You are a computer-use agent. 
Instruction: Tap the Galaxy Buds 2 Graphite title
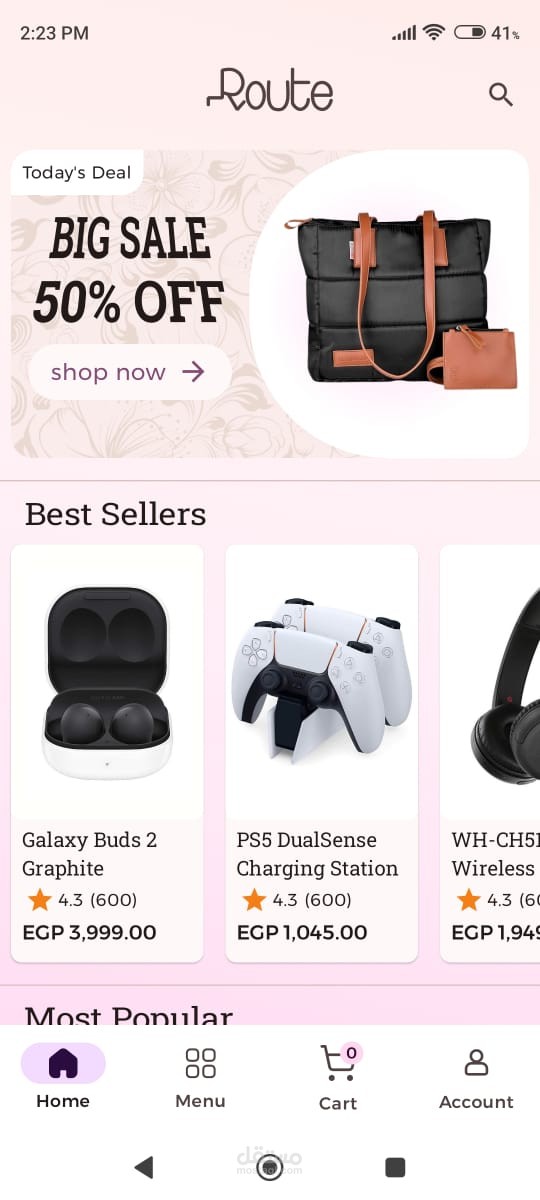[x=90, y=854]
